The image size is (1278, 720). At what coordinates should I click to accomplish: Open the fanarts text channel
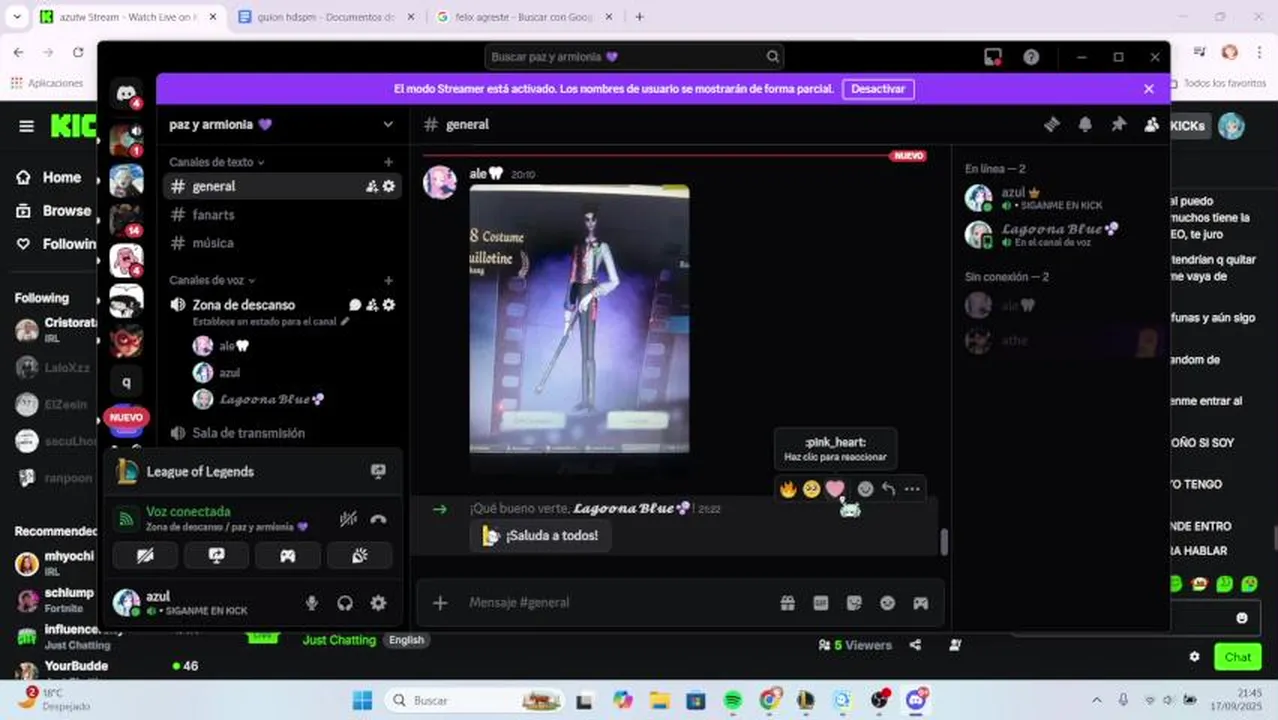282,215
